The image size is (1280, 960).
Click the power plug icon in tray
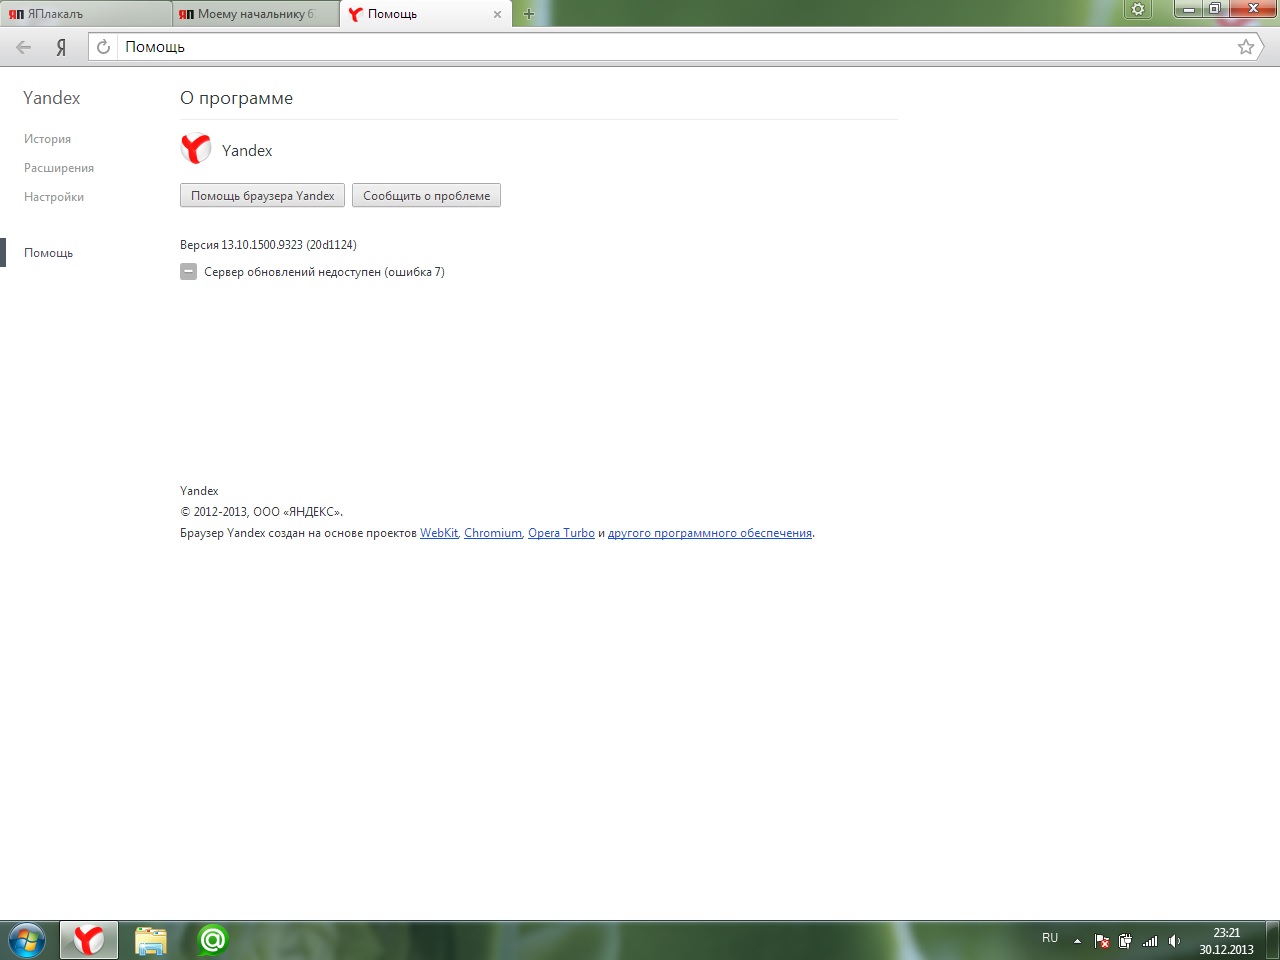(x=1125, y=941)
